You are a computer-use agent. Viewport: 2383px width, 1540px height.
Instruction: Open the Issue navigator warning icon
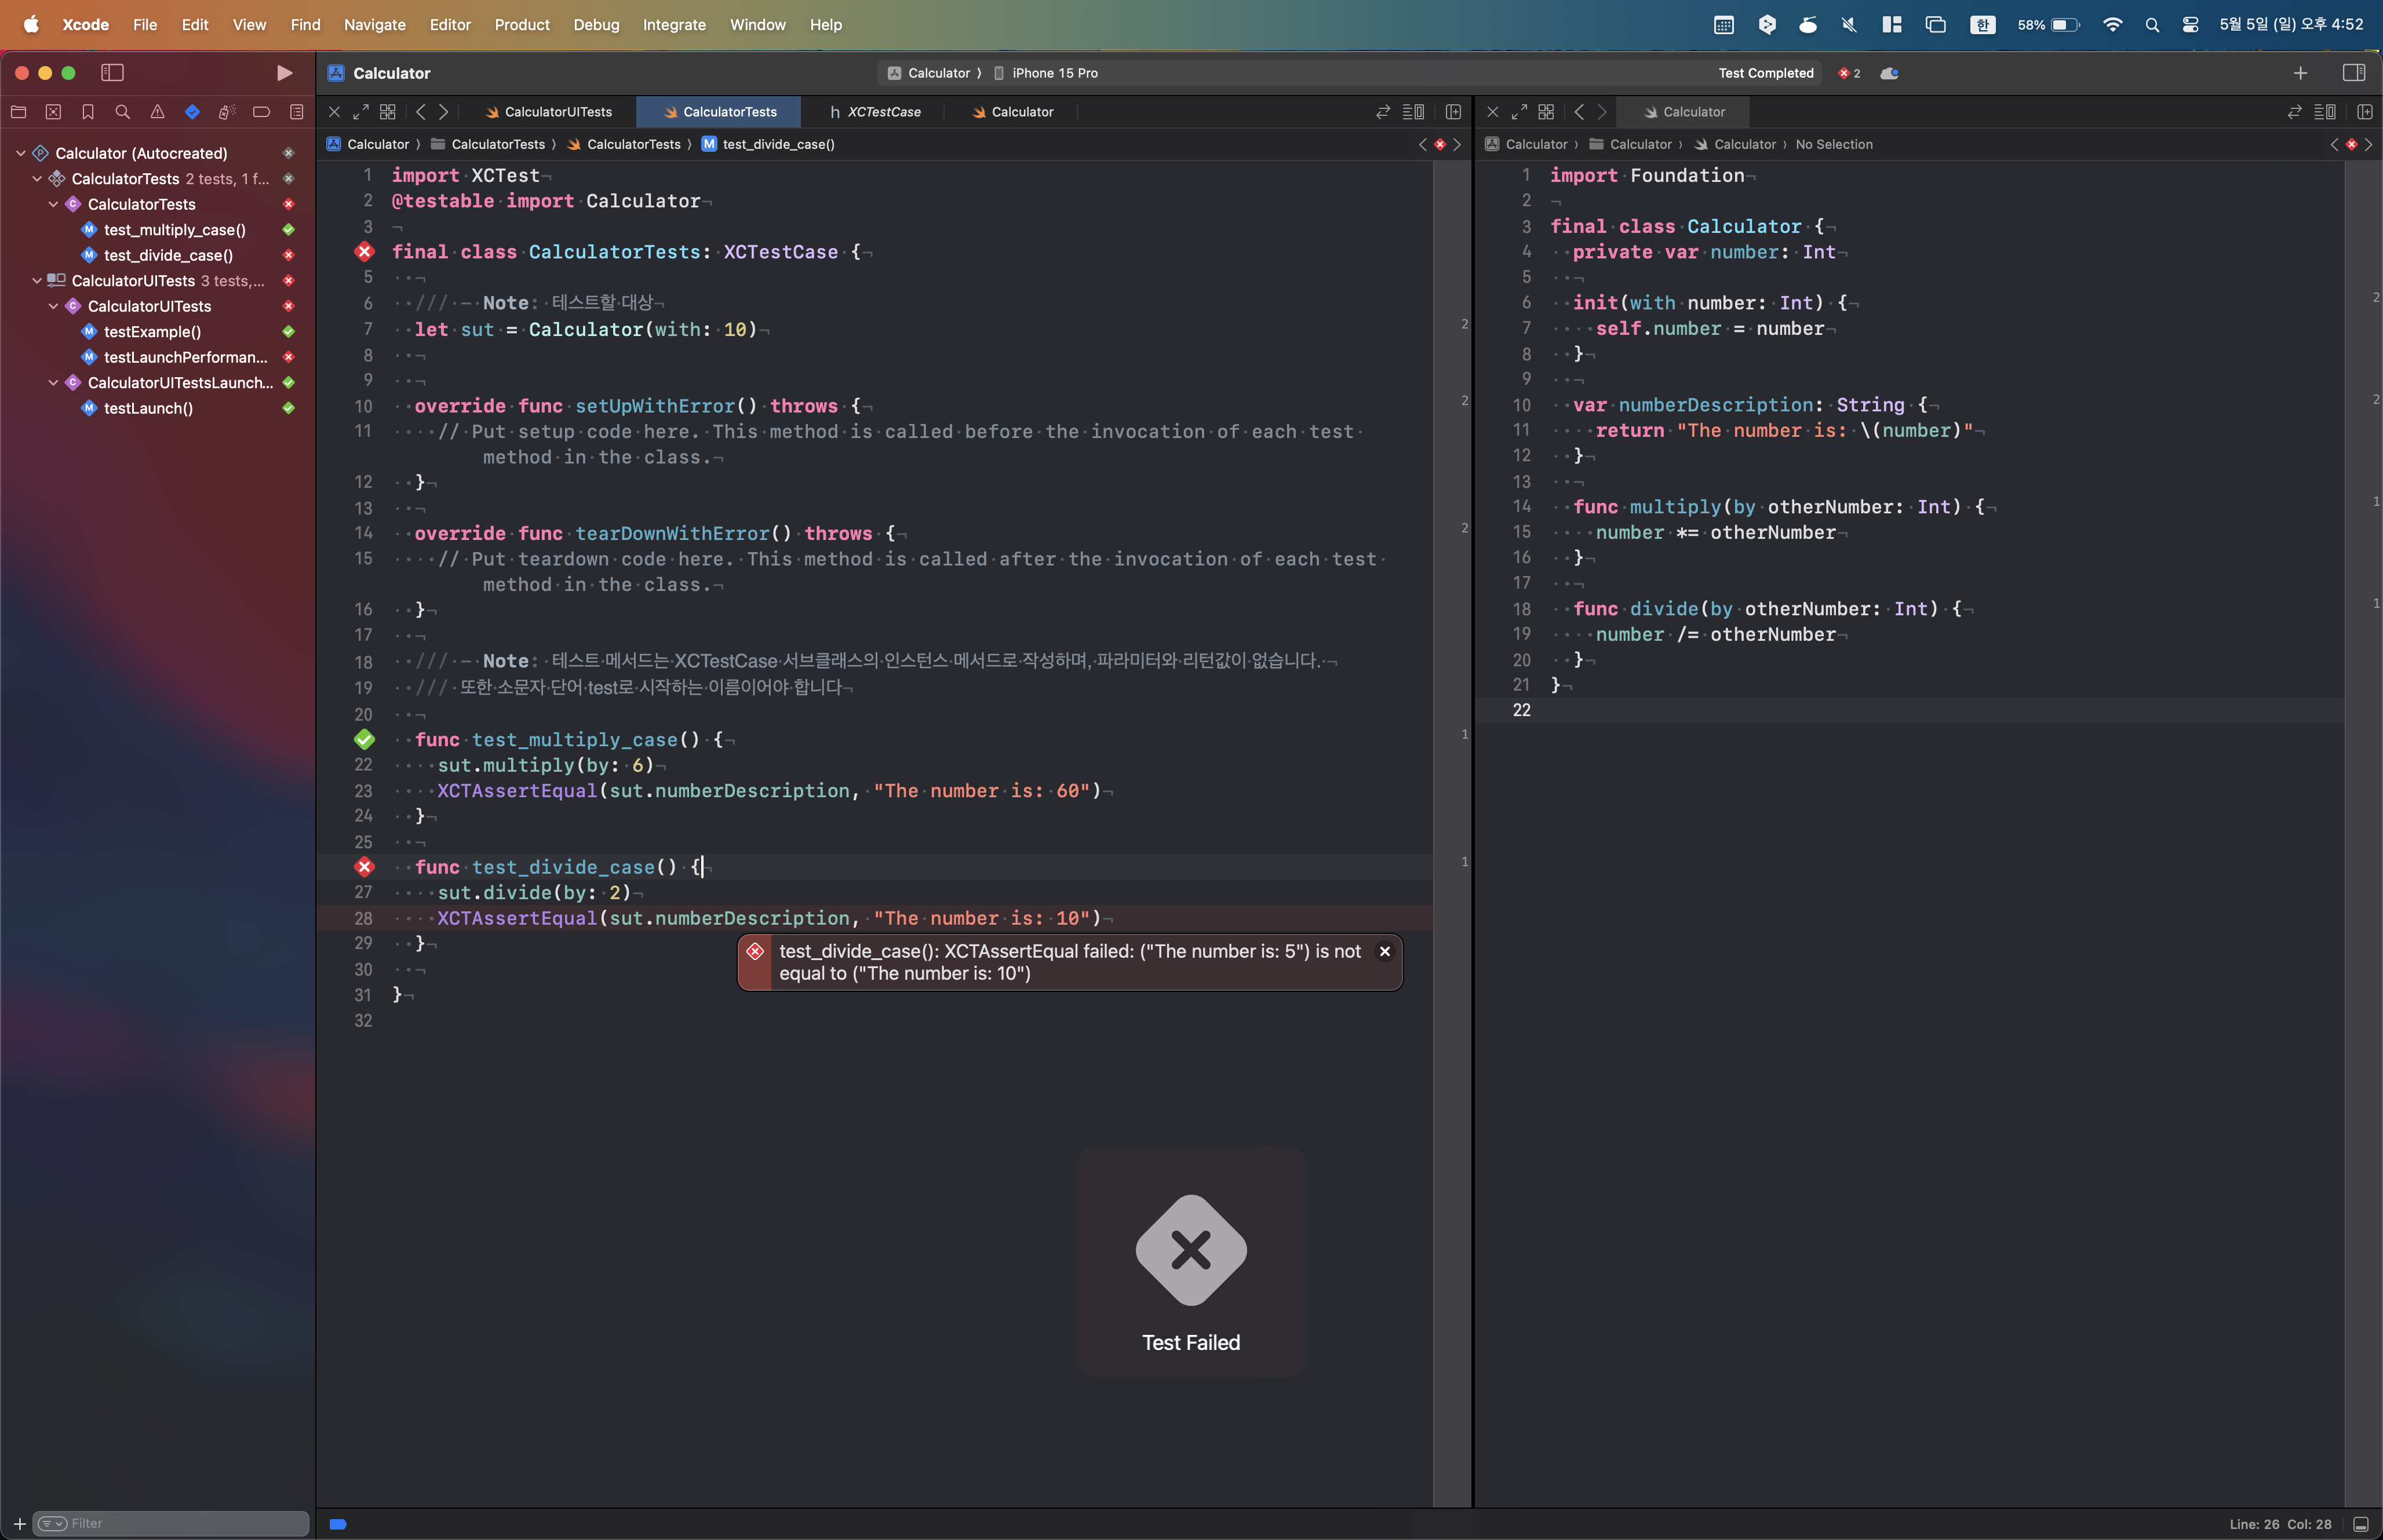tap(157, 112)
